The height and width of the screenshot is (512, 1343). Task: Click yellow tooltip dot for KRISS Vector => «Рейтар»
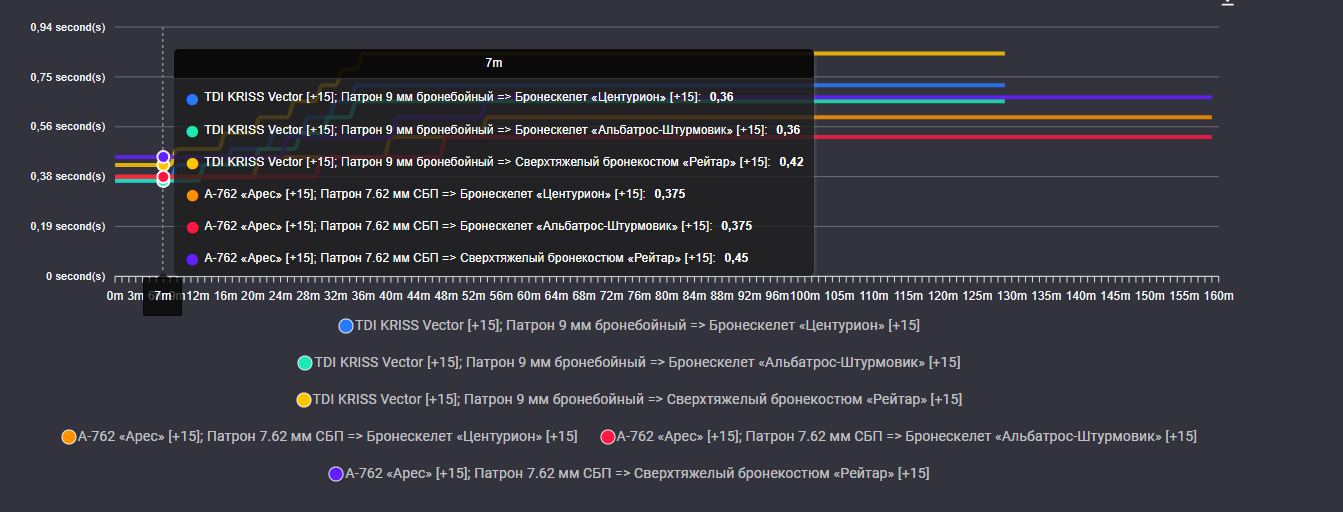192,163
